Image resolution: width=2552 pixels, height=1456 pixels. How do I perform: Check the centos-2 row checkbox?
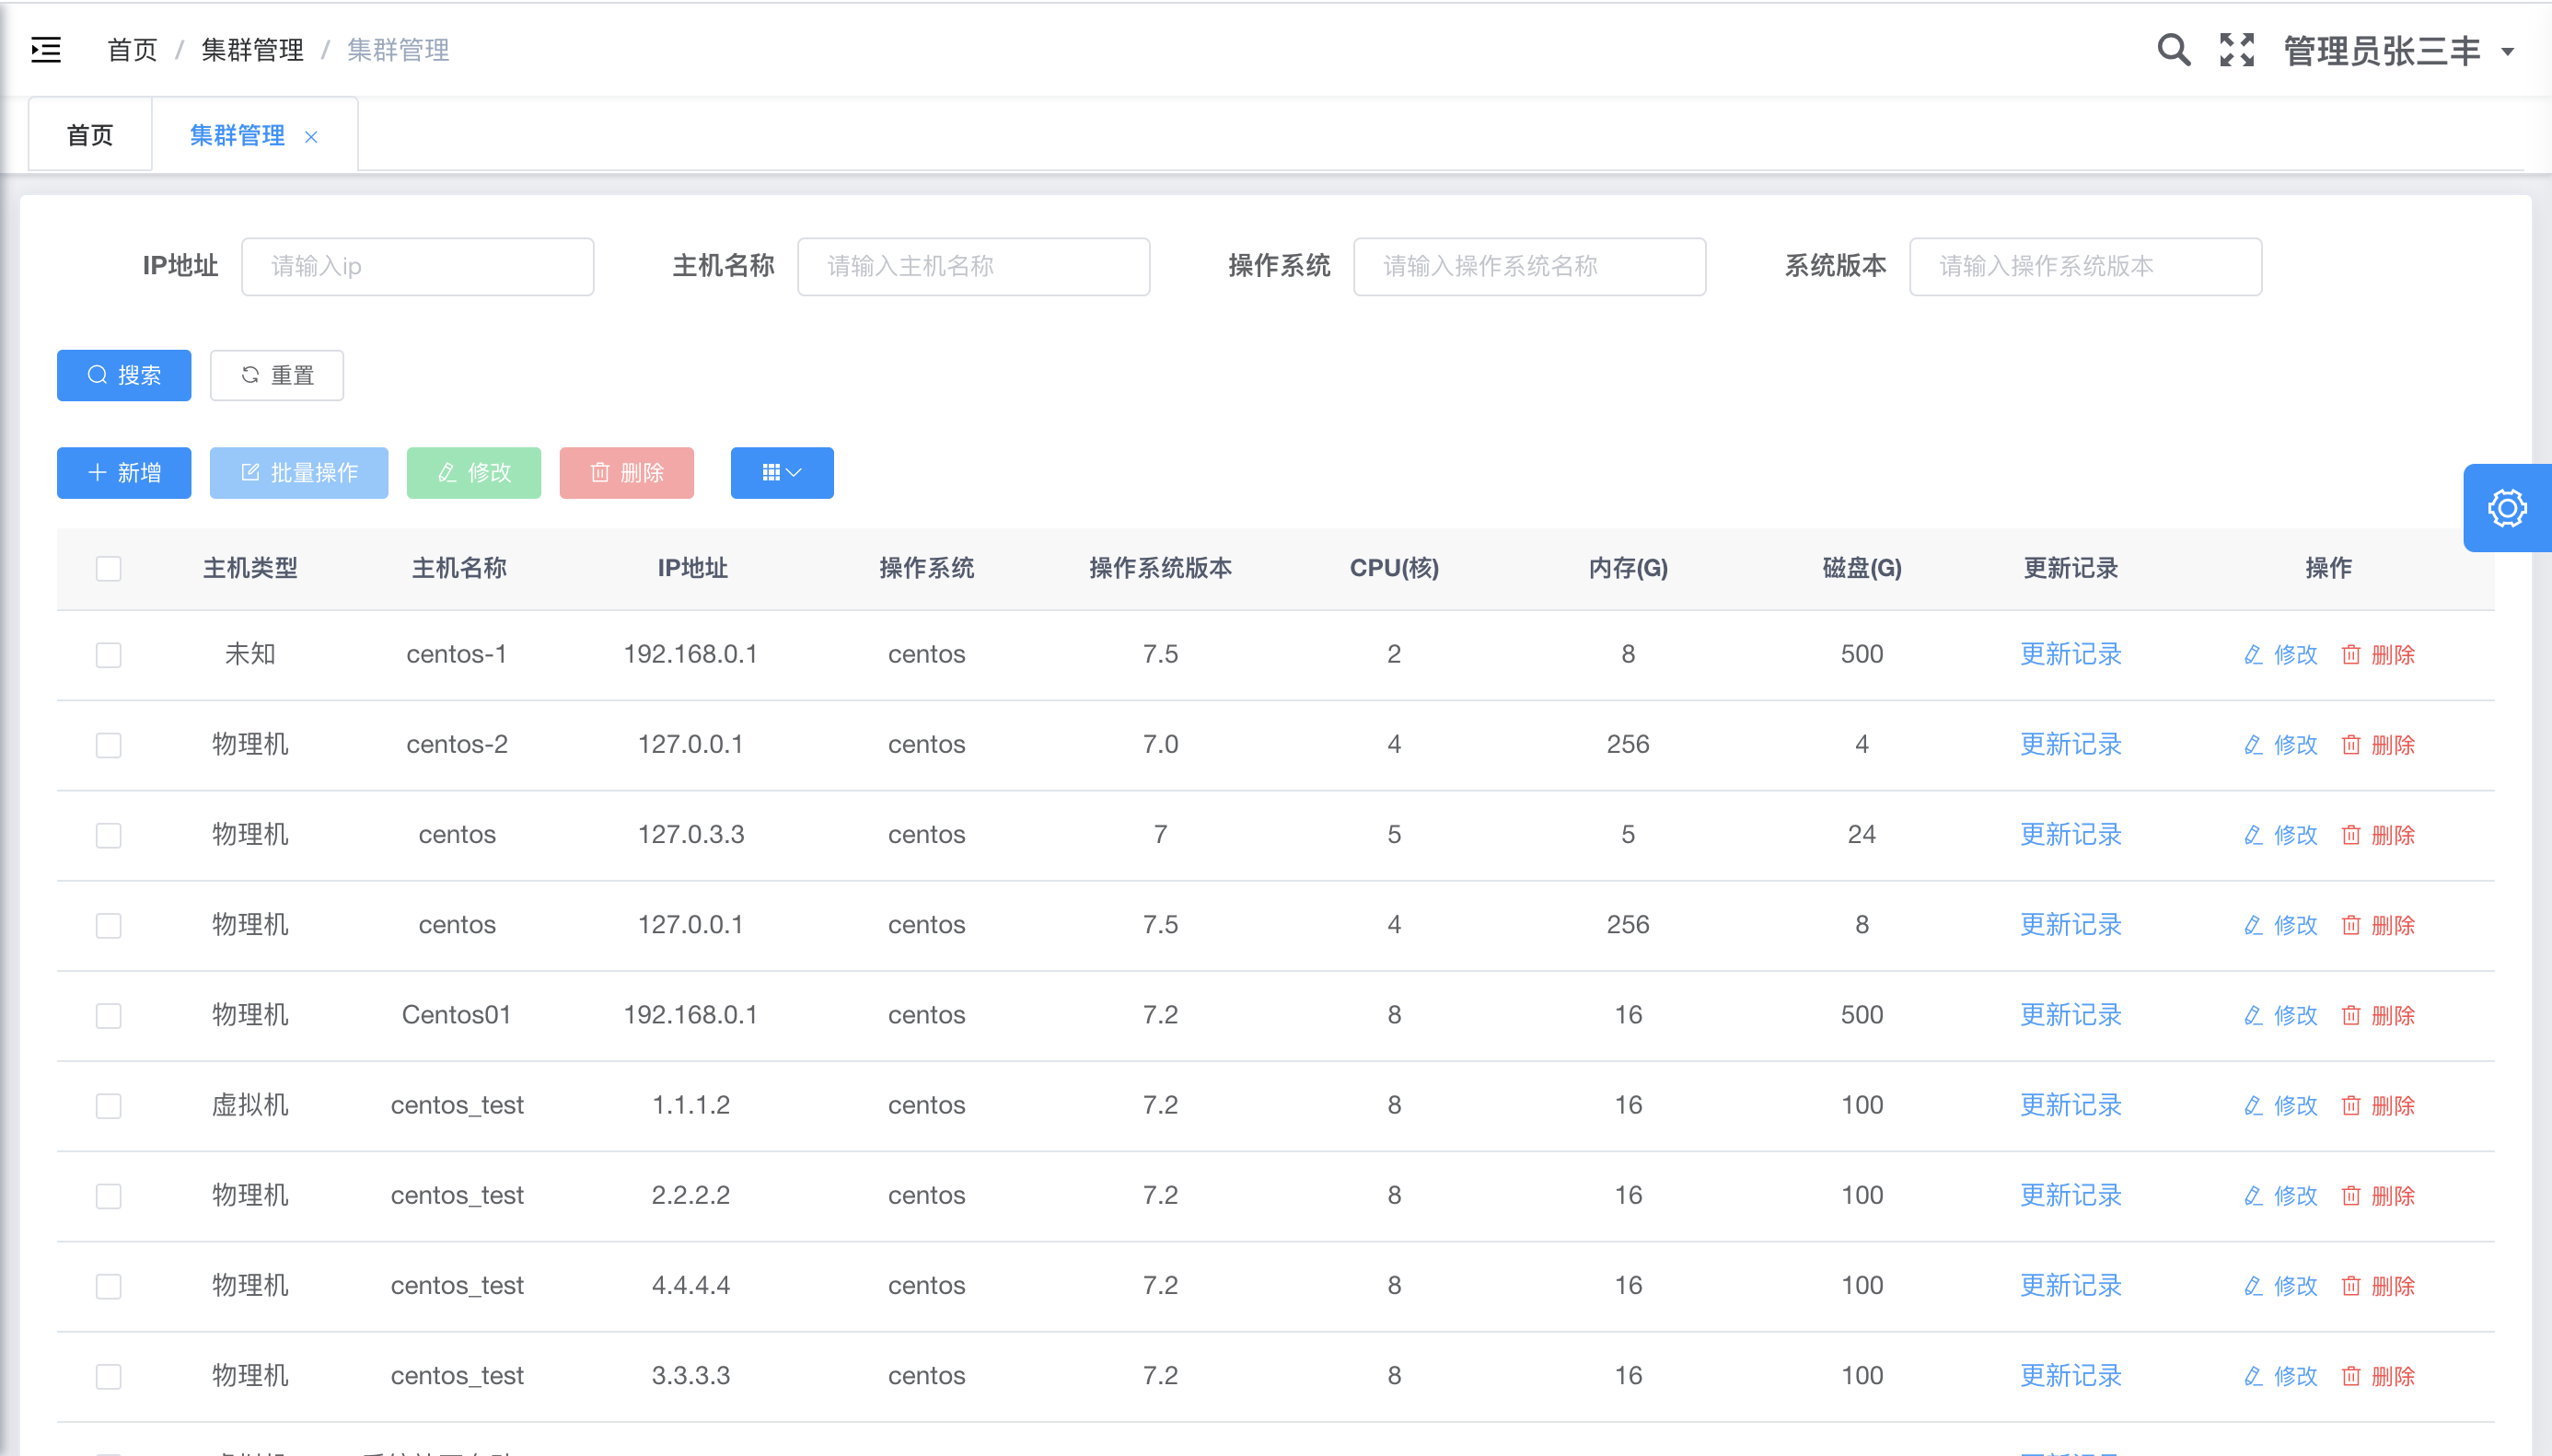pyautogui.click(x=108, y=745)
